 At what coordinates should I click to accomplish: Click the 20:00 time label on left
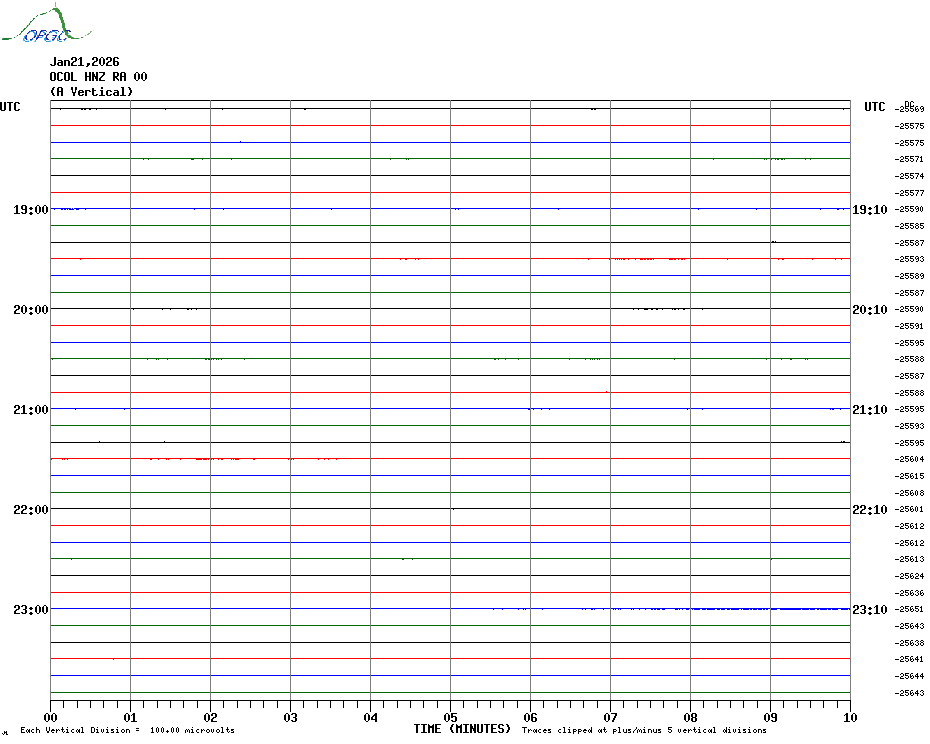click(30, 310)
